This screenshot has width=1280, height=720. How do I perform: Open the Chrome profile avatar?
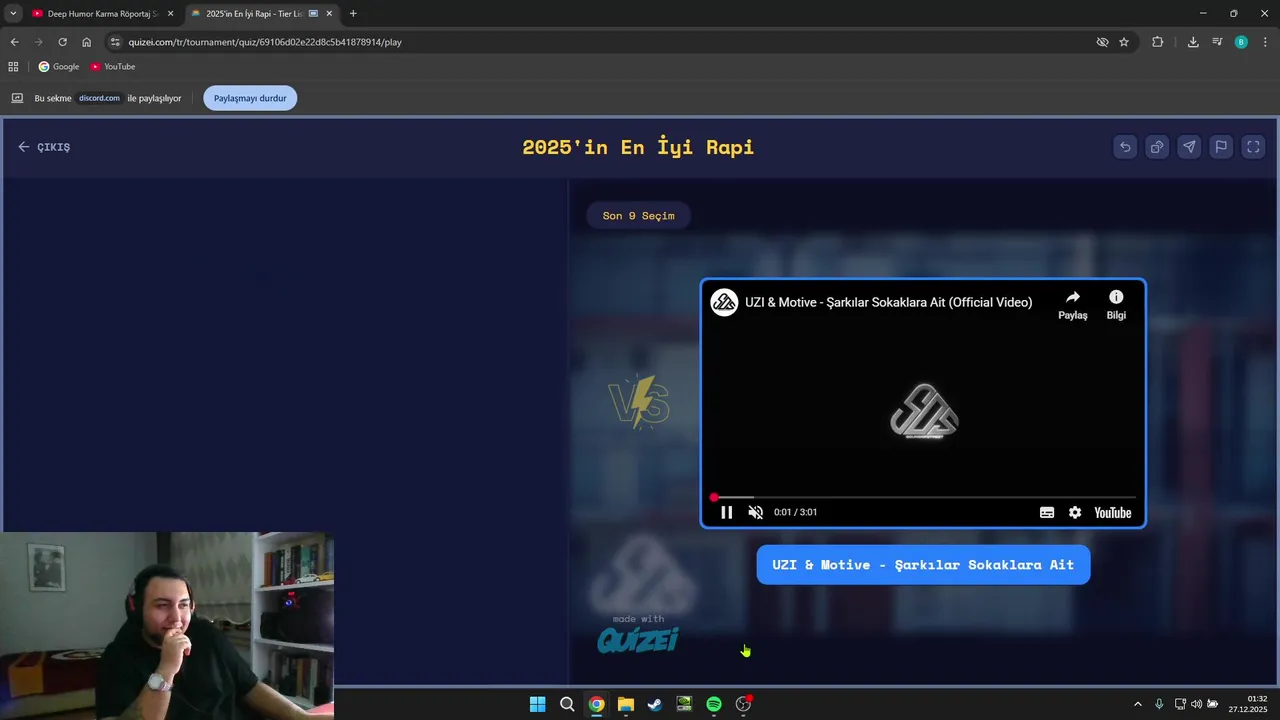[x=1241, y=42]
